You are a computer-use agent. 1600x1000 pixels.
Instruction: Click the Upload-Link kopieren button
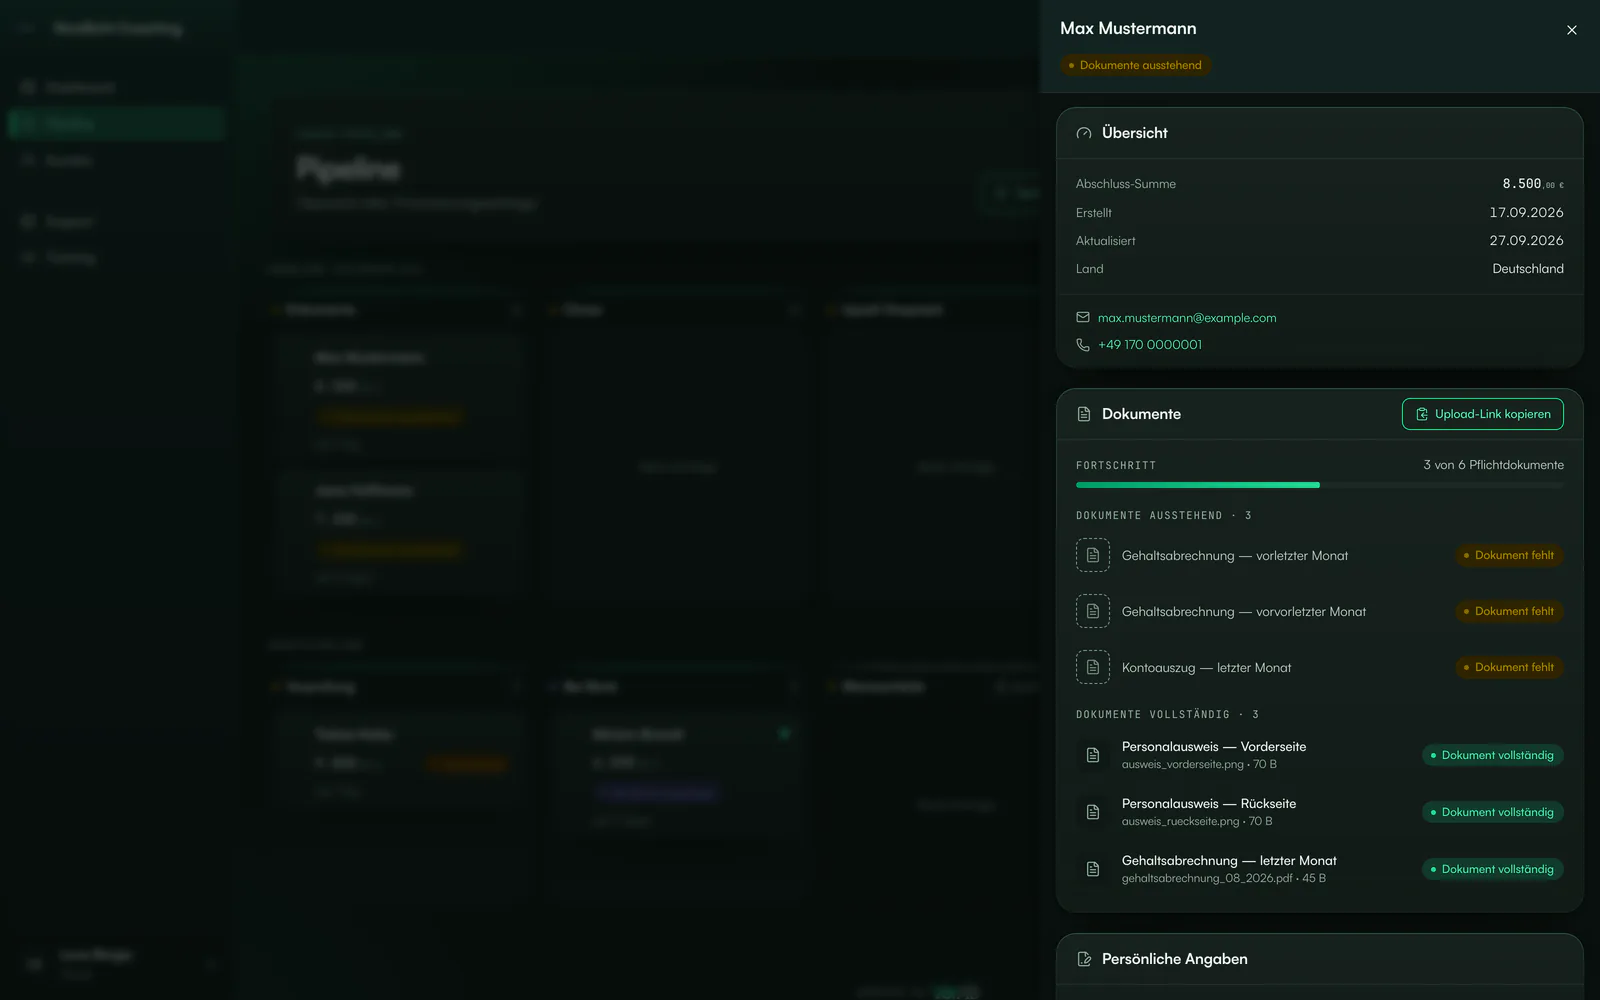(x=1482, y=414)
